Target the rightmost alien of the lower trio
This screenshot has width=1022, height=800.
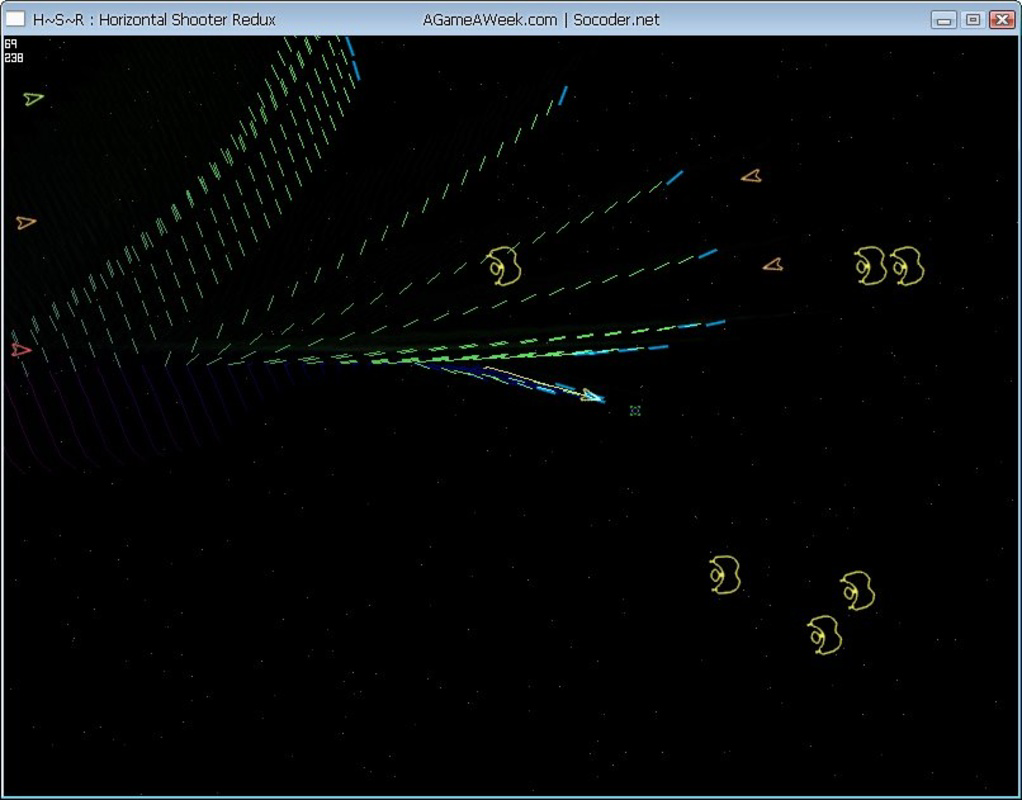pyautogui.click(x=857, y=591)
